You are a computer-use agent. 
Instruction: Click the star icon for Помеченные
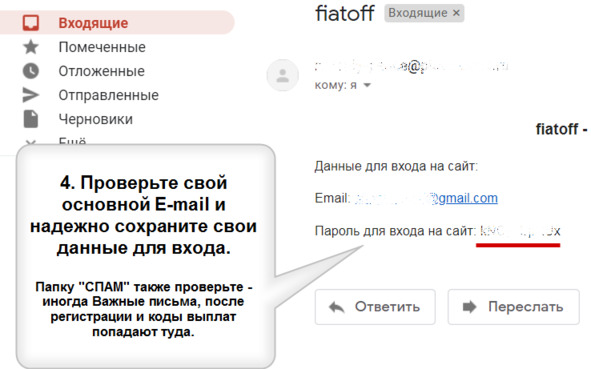point(31,47)
